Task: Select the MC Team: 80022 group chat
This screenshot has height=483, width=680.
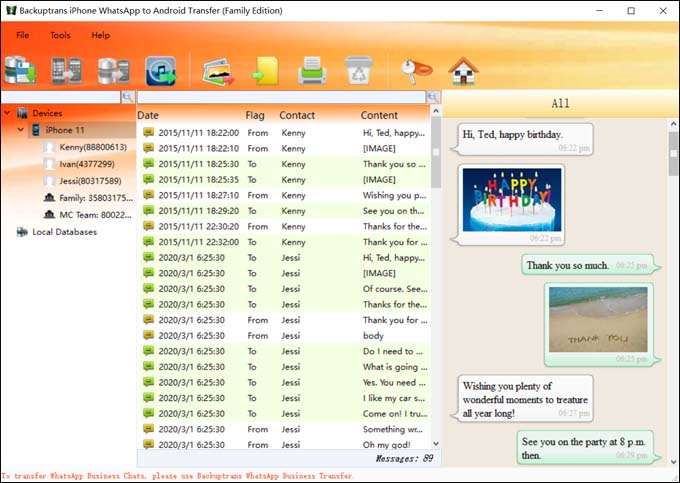Action: coord(95,215)
